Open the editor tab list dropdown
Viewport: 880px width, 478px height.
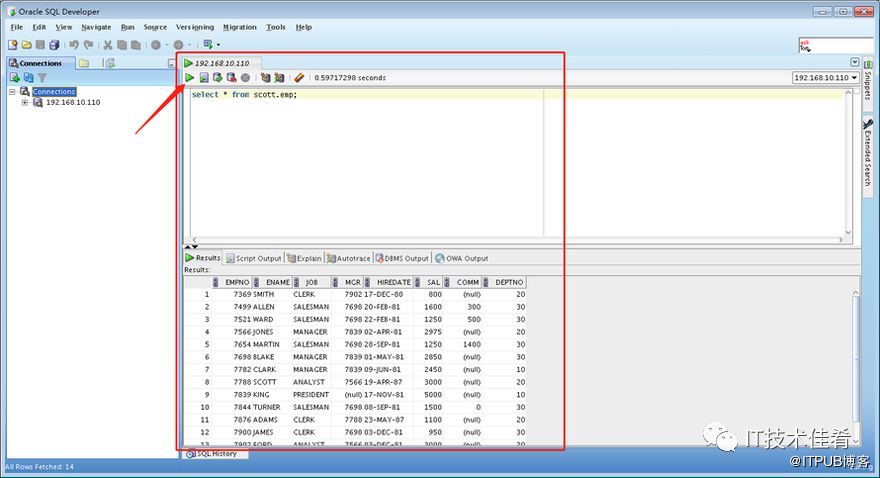[x=855, y=62]
